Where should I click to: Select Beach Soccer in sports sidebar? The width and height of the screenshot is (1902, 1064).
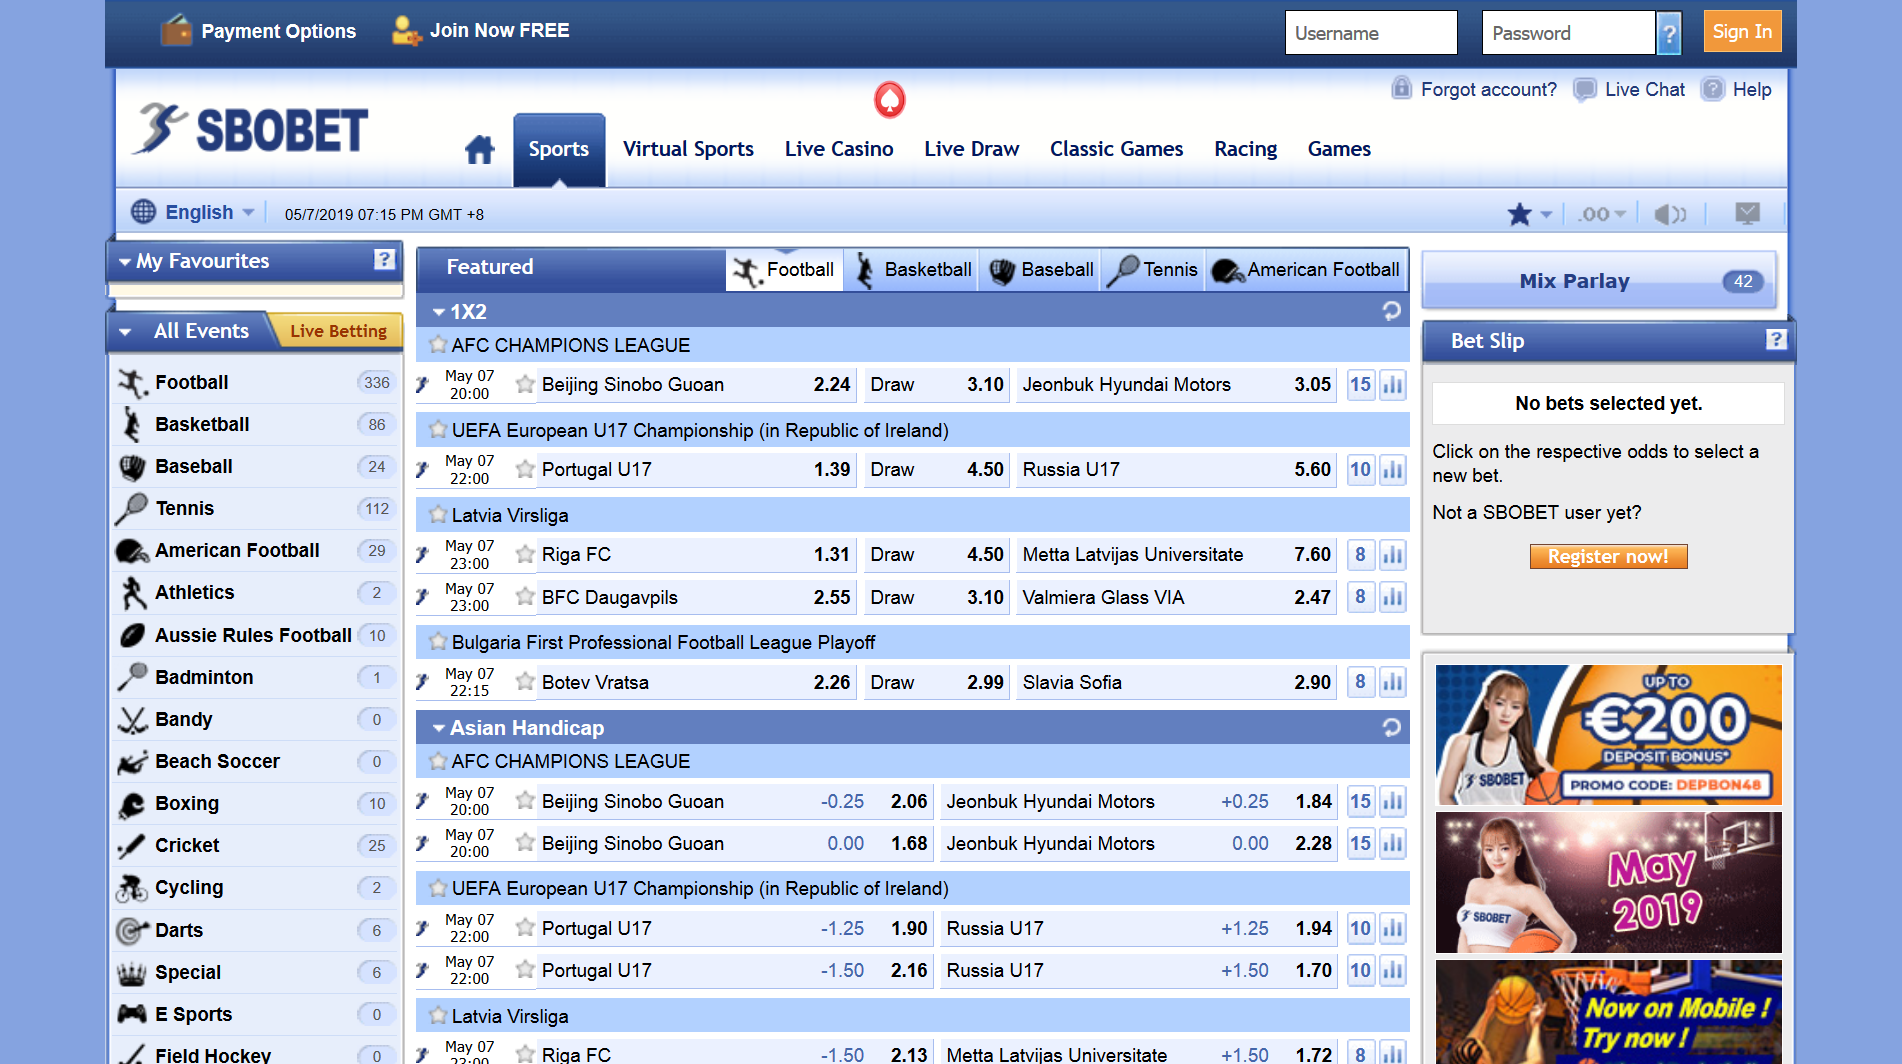(255, 762)
